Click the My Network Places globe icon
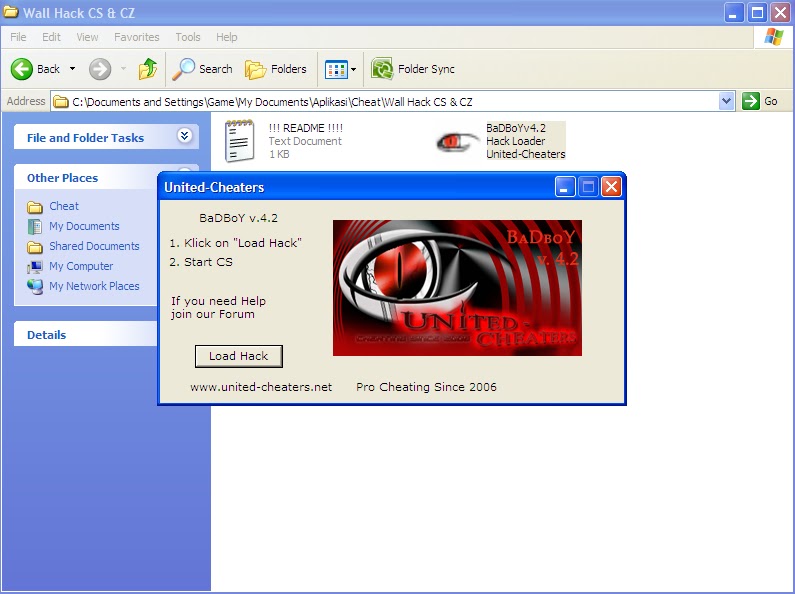 coord(35,287)
